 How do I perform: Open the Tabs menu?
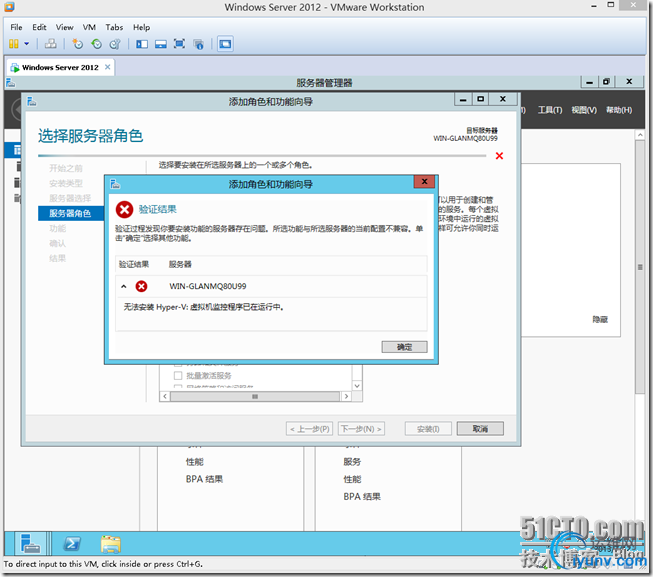pos(114,27)
